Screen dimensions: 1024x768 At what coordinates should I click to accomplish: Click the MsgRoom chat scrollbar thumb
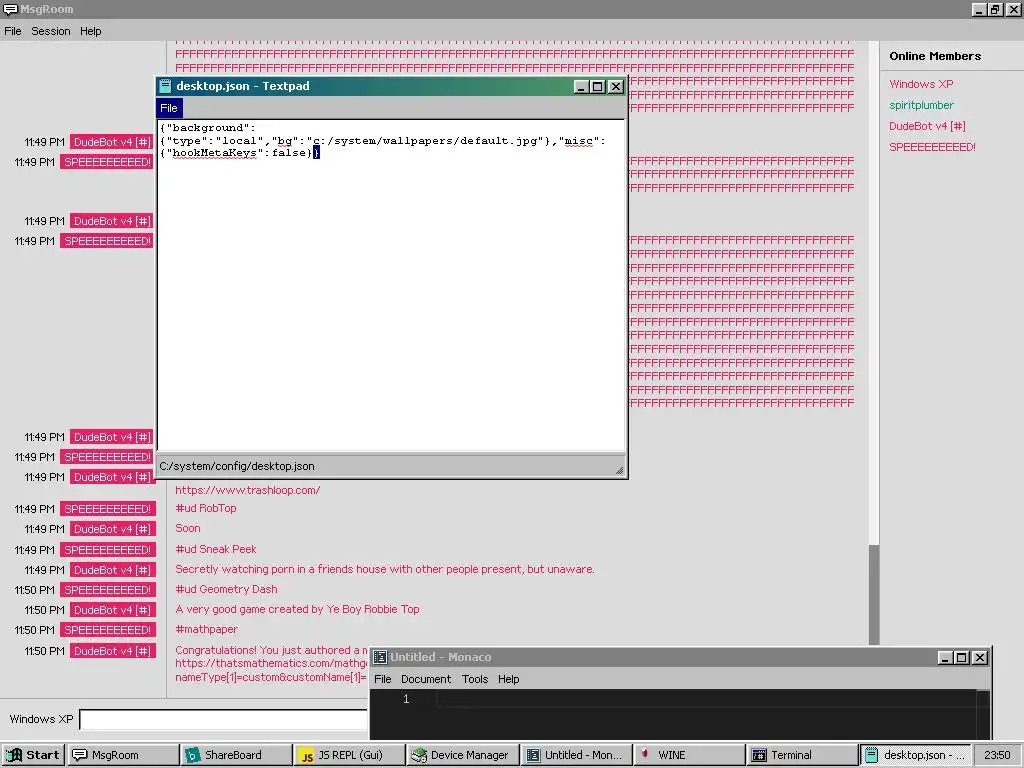[x=874, y=594]
